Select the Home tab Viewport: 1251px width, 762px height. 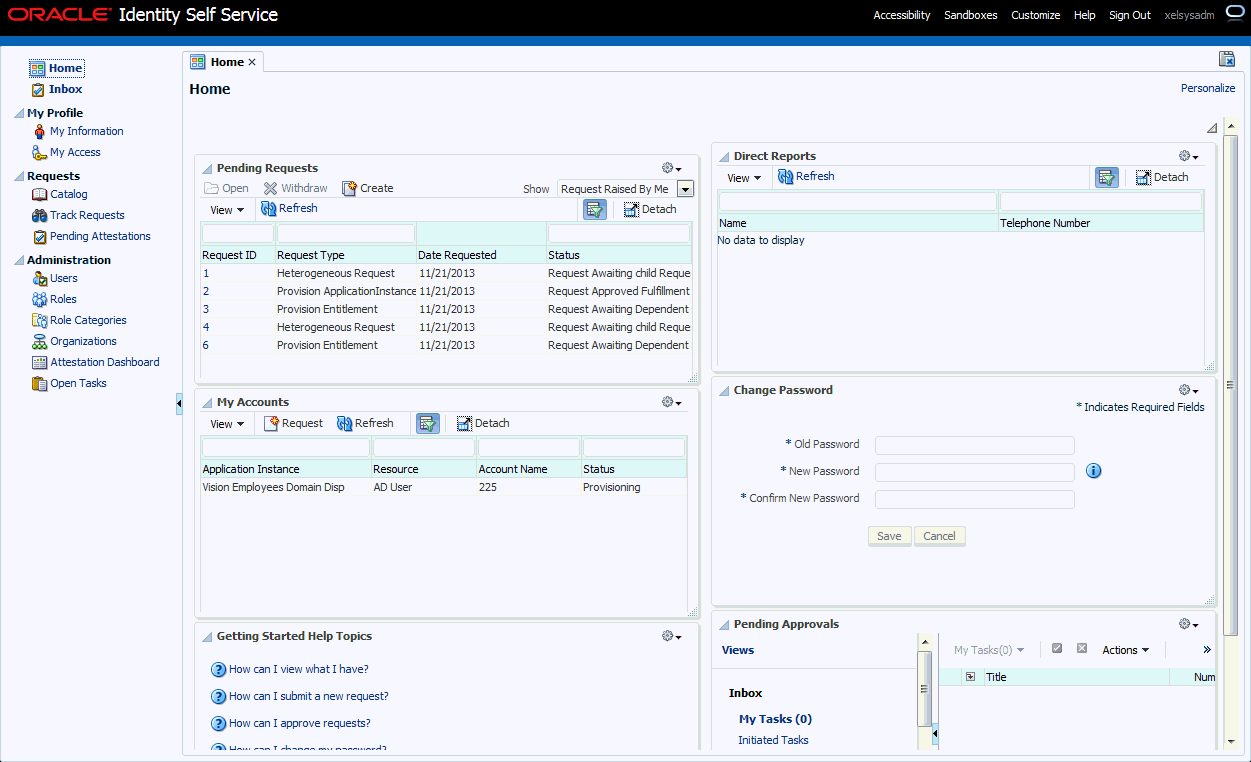click(x=224, y=62)
